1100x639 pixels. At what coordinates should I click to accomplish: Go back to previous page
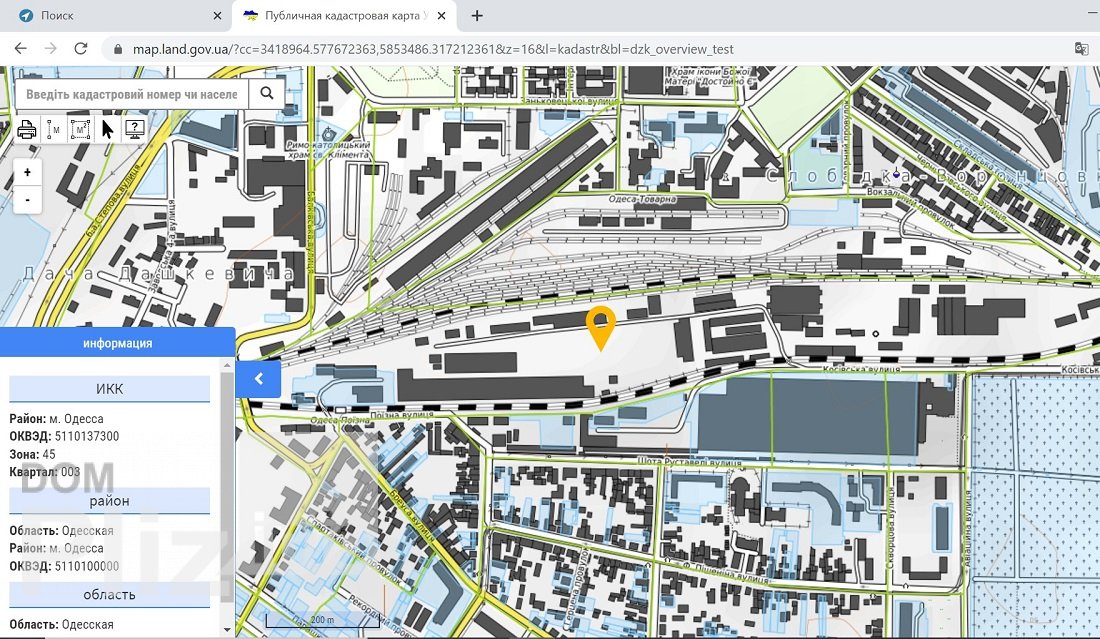click(x=20, y=49)
